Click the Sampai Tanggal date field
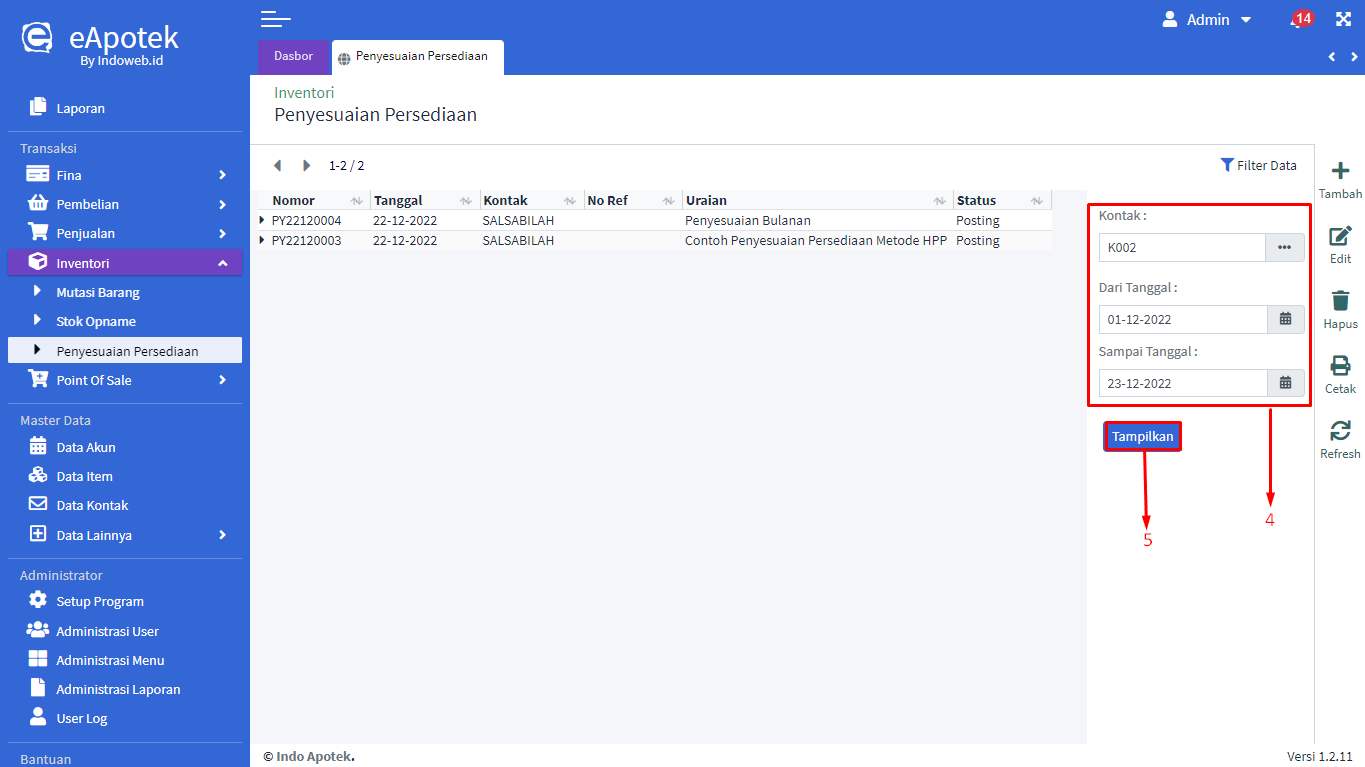This screenshot has width=1365, height=767. pyautogui.click(x=1183, y=384)
